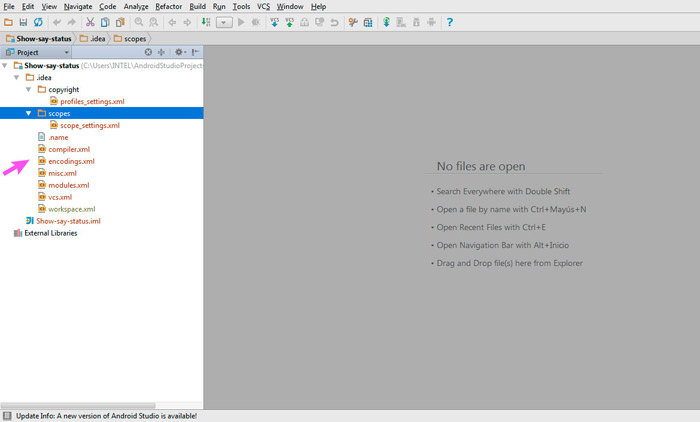This screenshot has width=700, height=422.
Task: Click the Find magnifier icon in toolbar
Action: click(x=139, y=22)
